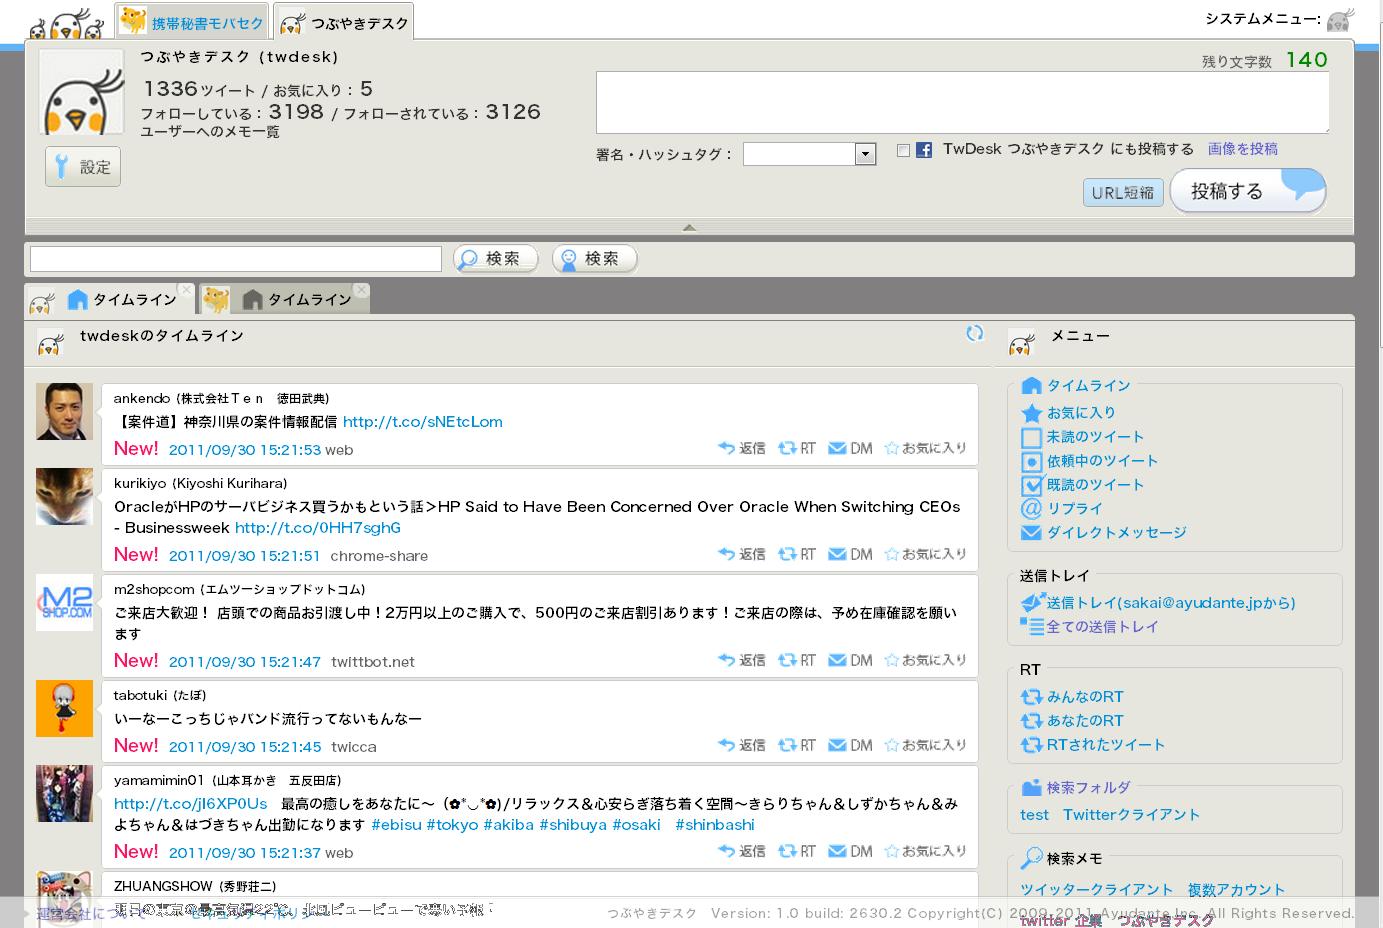Viewport: 1383px width, 928px height.
Task: Retweet yamamimin01's tweet
Action: (797, 851)
